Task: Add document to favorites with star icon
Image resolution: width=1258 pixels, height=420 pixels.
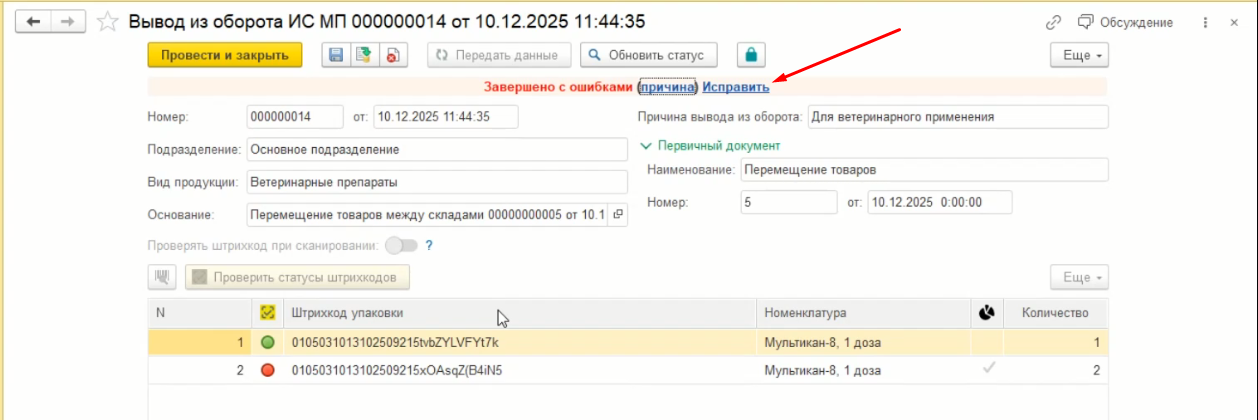Action: [107, 22]
